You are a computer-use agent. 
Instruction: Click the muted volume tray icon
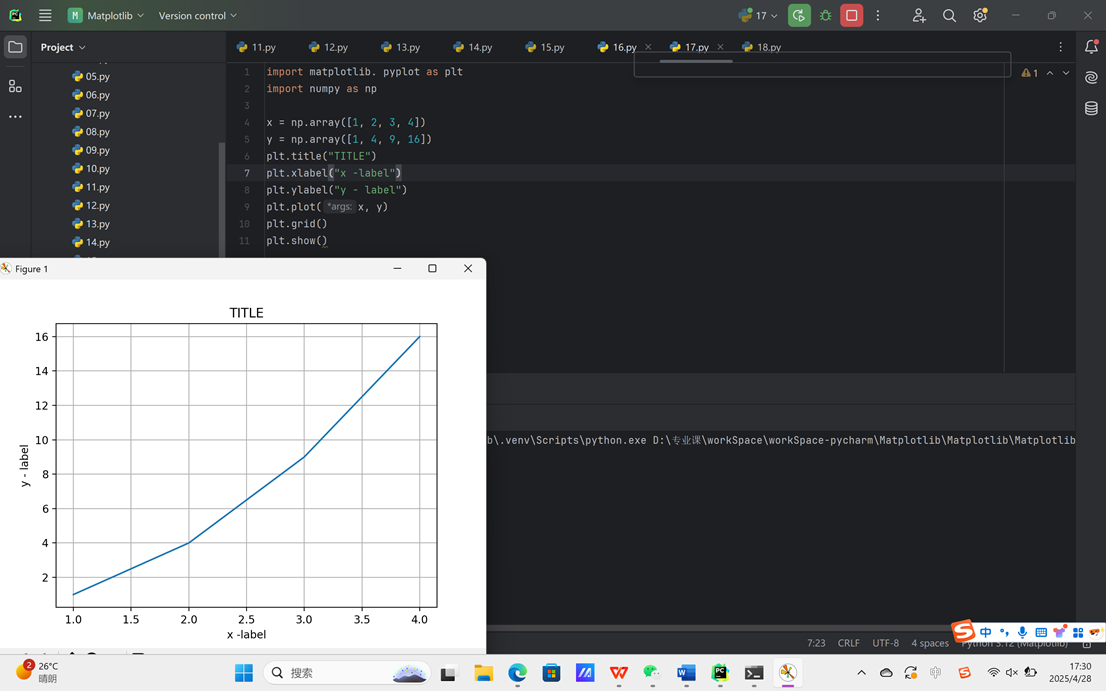(1012, 673)
